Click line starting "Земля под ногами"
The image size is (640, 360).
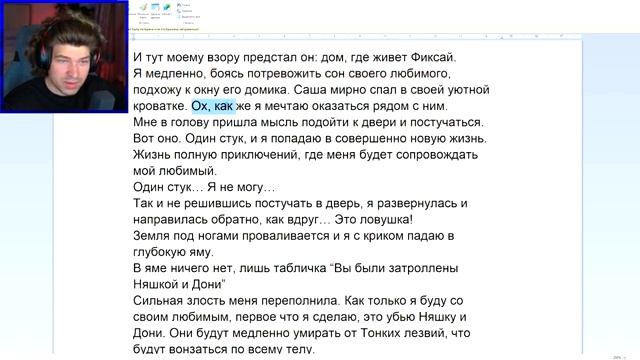click(x=293, y=236)
